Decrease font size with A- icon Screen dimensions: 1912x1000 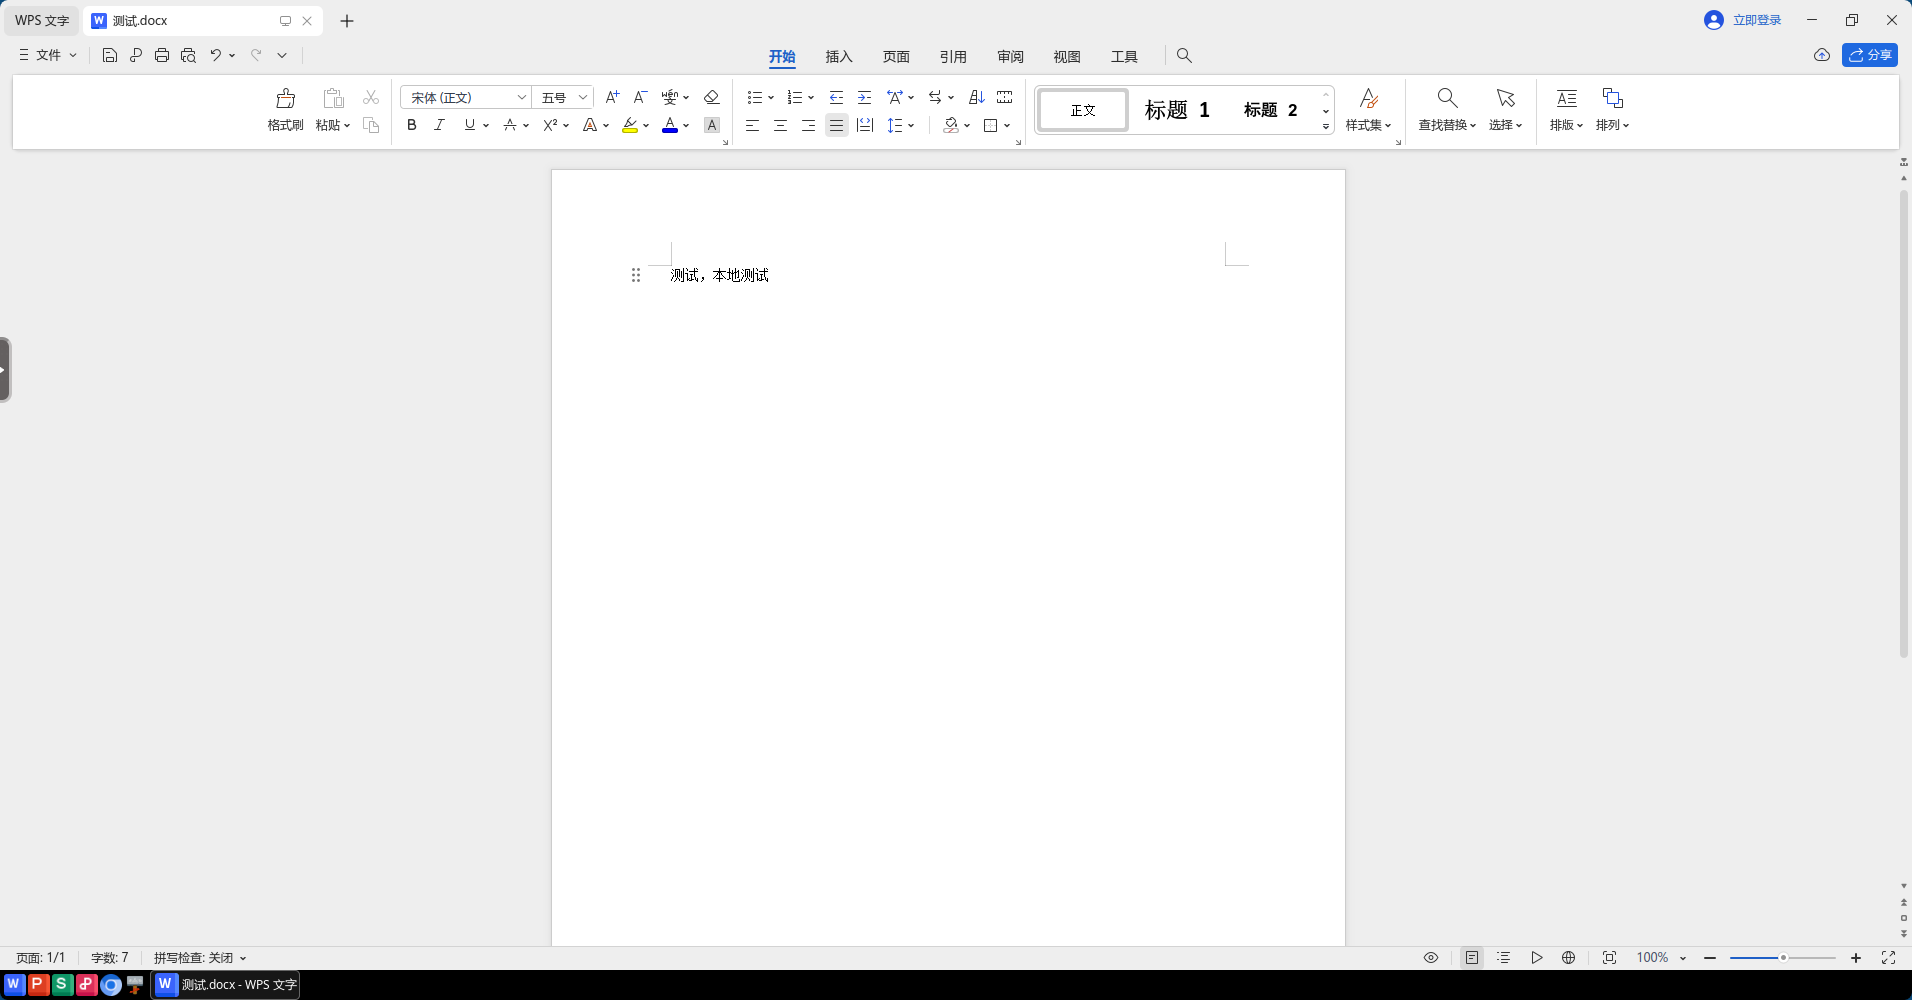(x=641, y=97)
